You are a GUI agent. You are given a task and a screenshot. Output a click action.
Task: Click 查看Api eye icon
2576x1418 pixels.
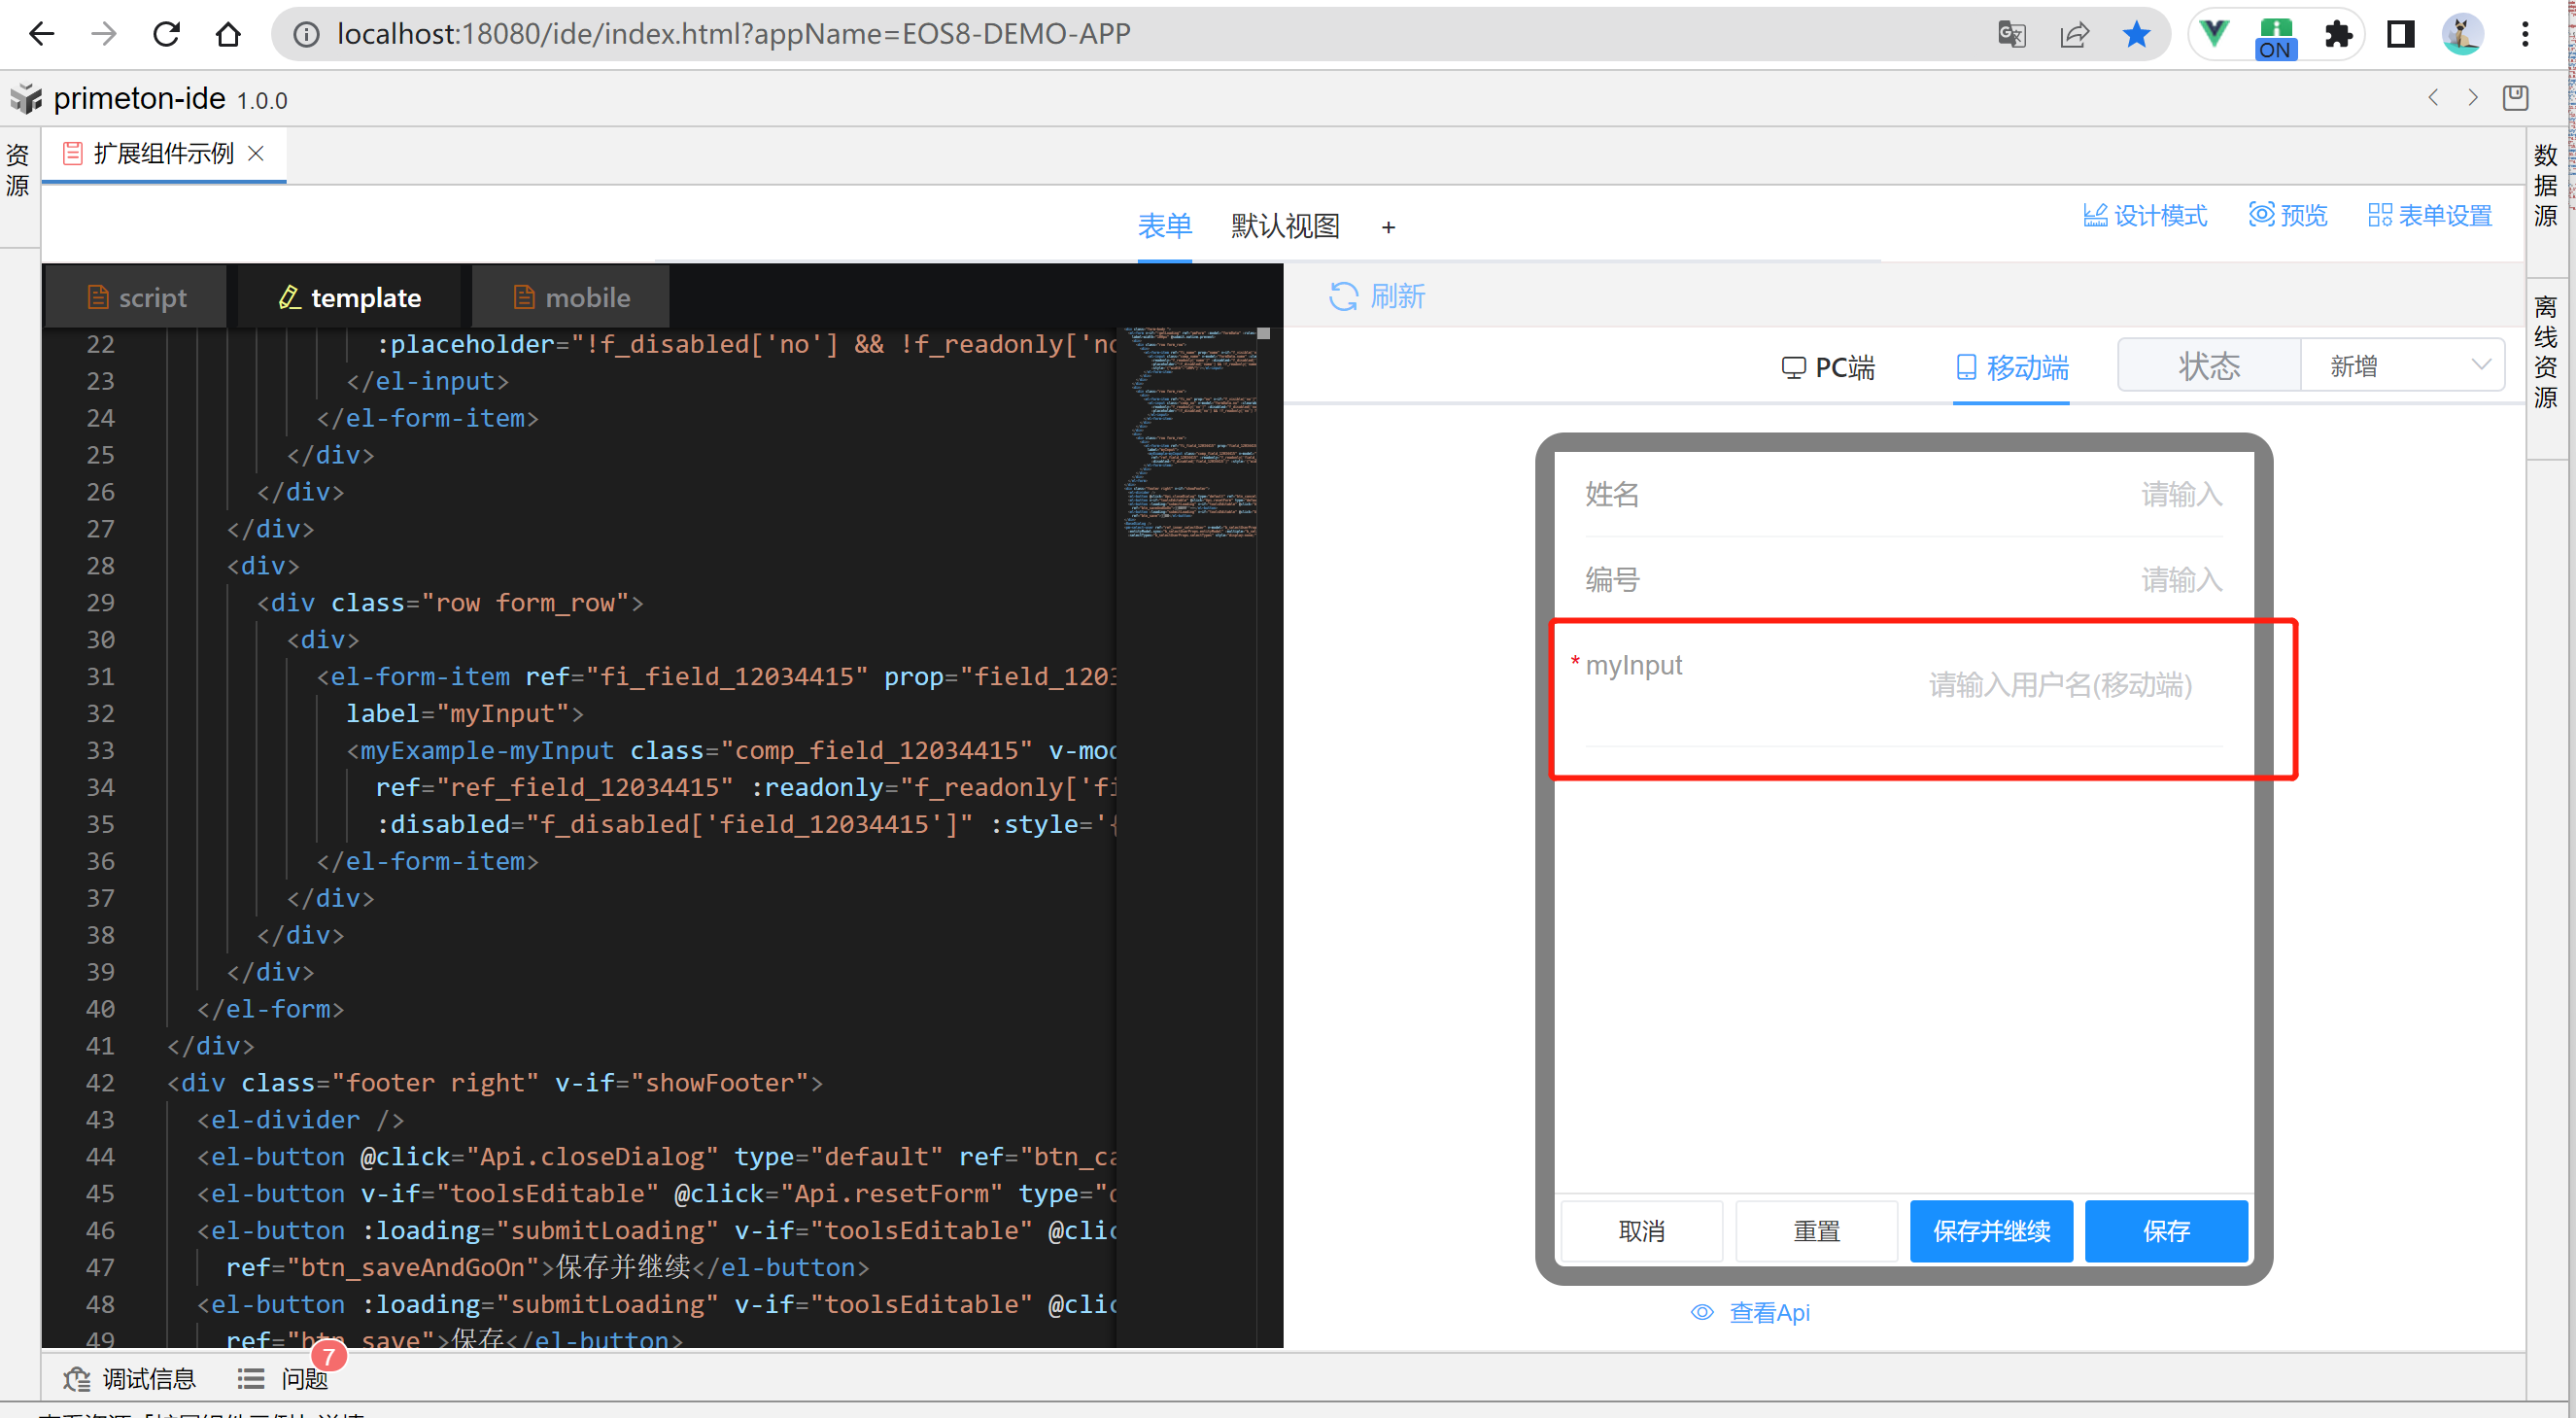(x=1702, y=1312)
